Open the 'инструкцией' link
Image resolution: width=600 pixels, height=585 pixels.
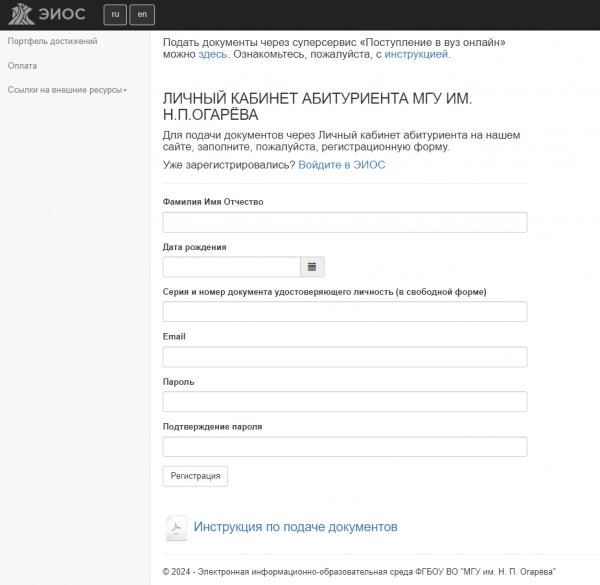tap(416, 54)
